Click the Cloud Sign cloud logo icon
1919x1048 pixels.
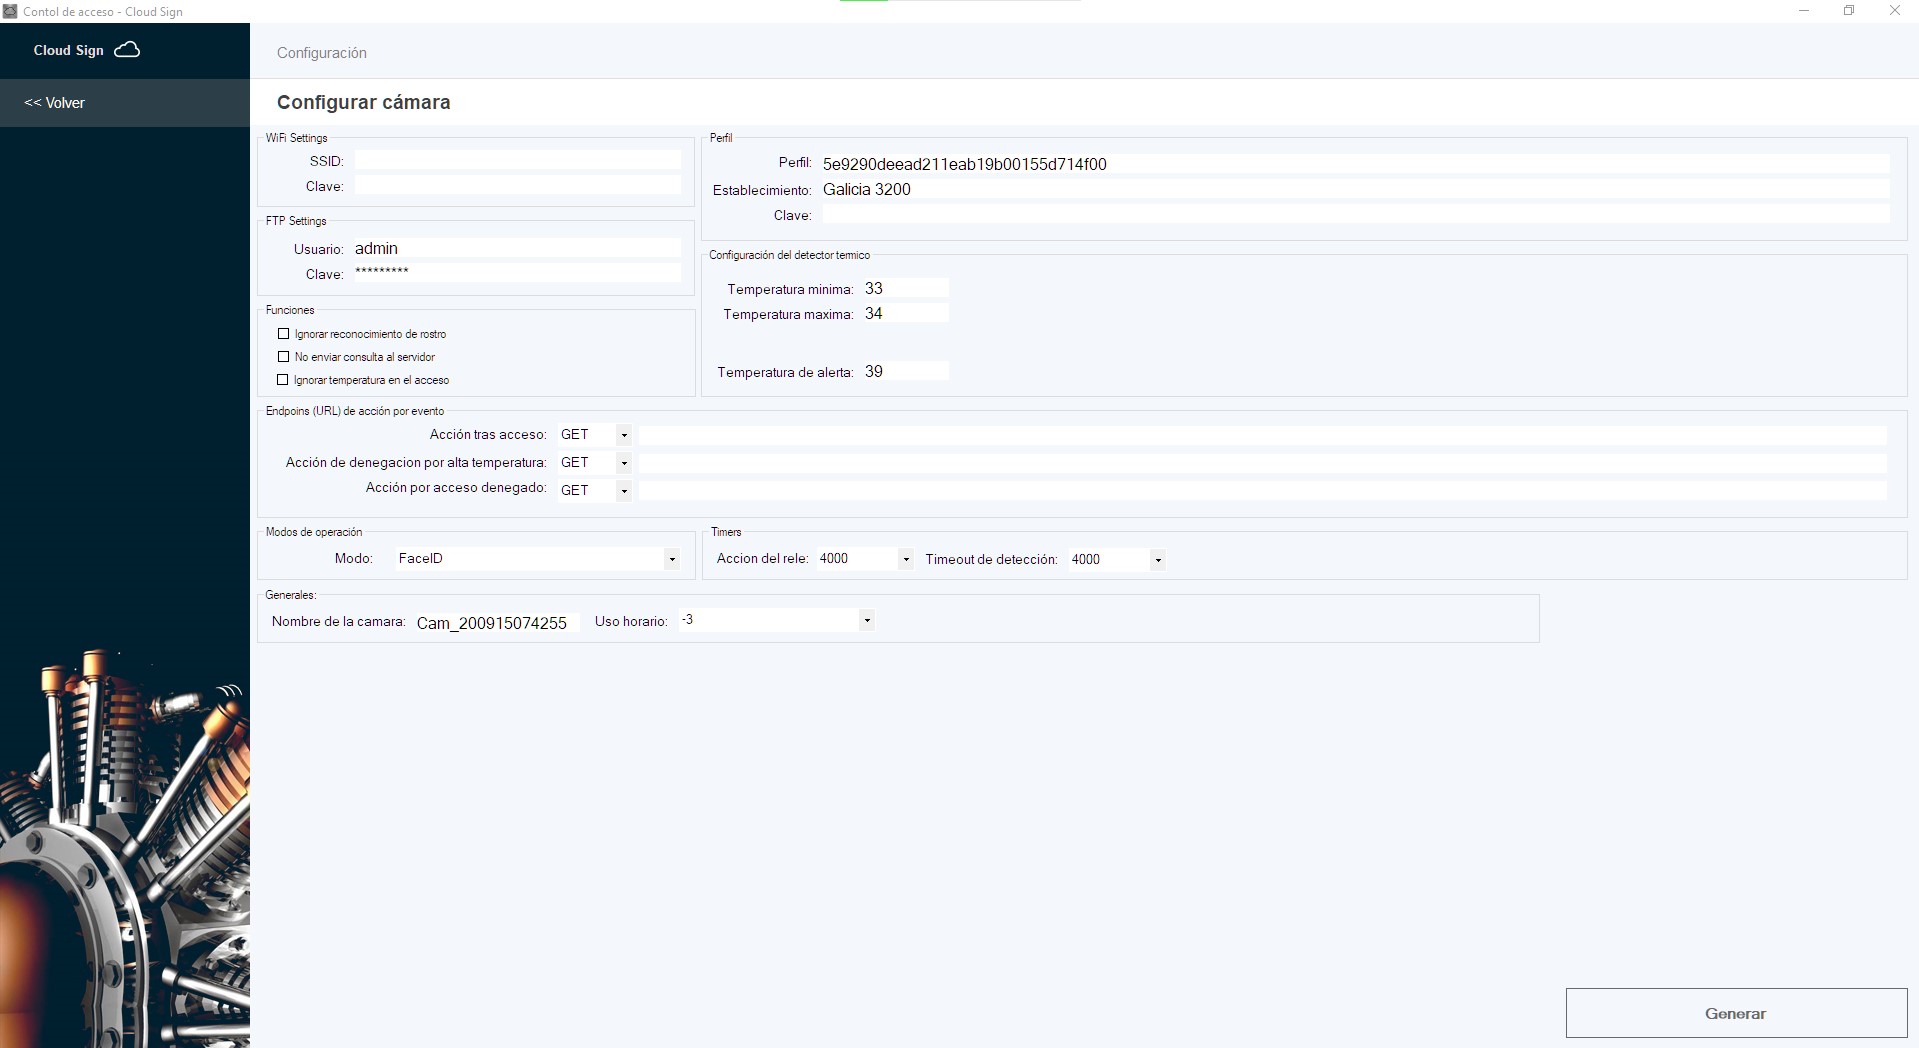coord(127,50)
